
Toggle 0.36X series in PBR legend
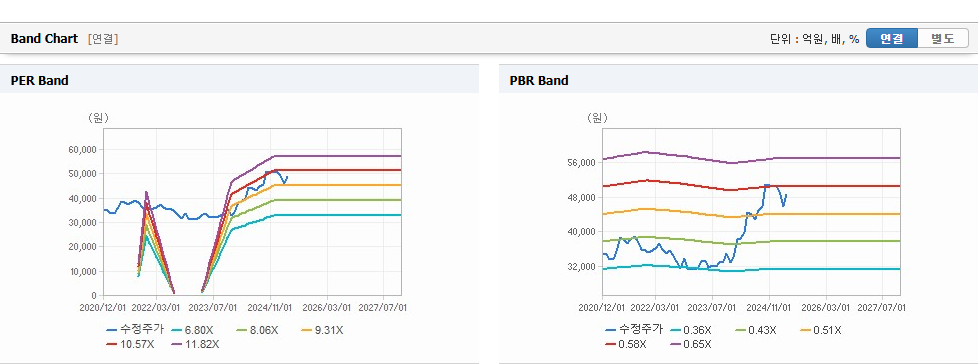tap(692, 330)
